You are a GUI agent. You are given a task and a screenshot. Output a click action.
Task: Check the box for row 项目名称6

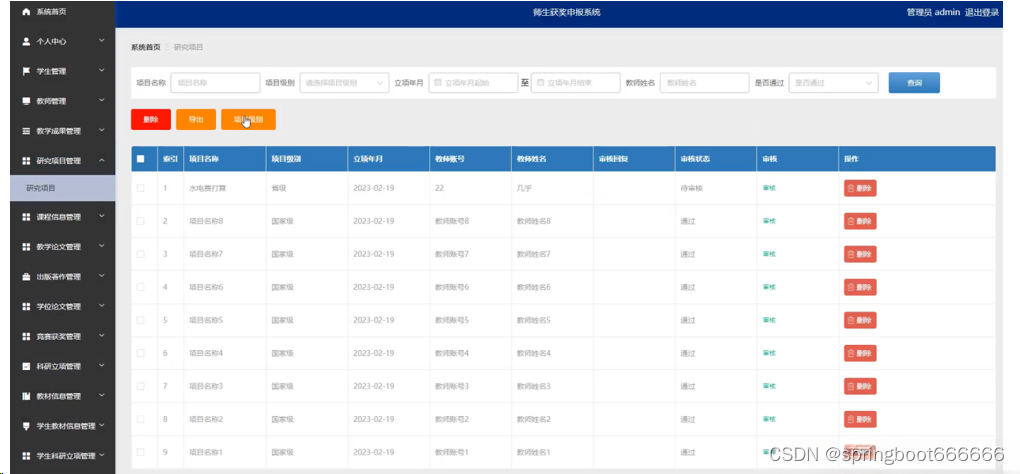click(x=141, y=287)
